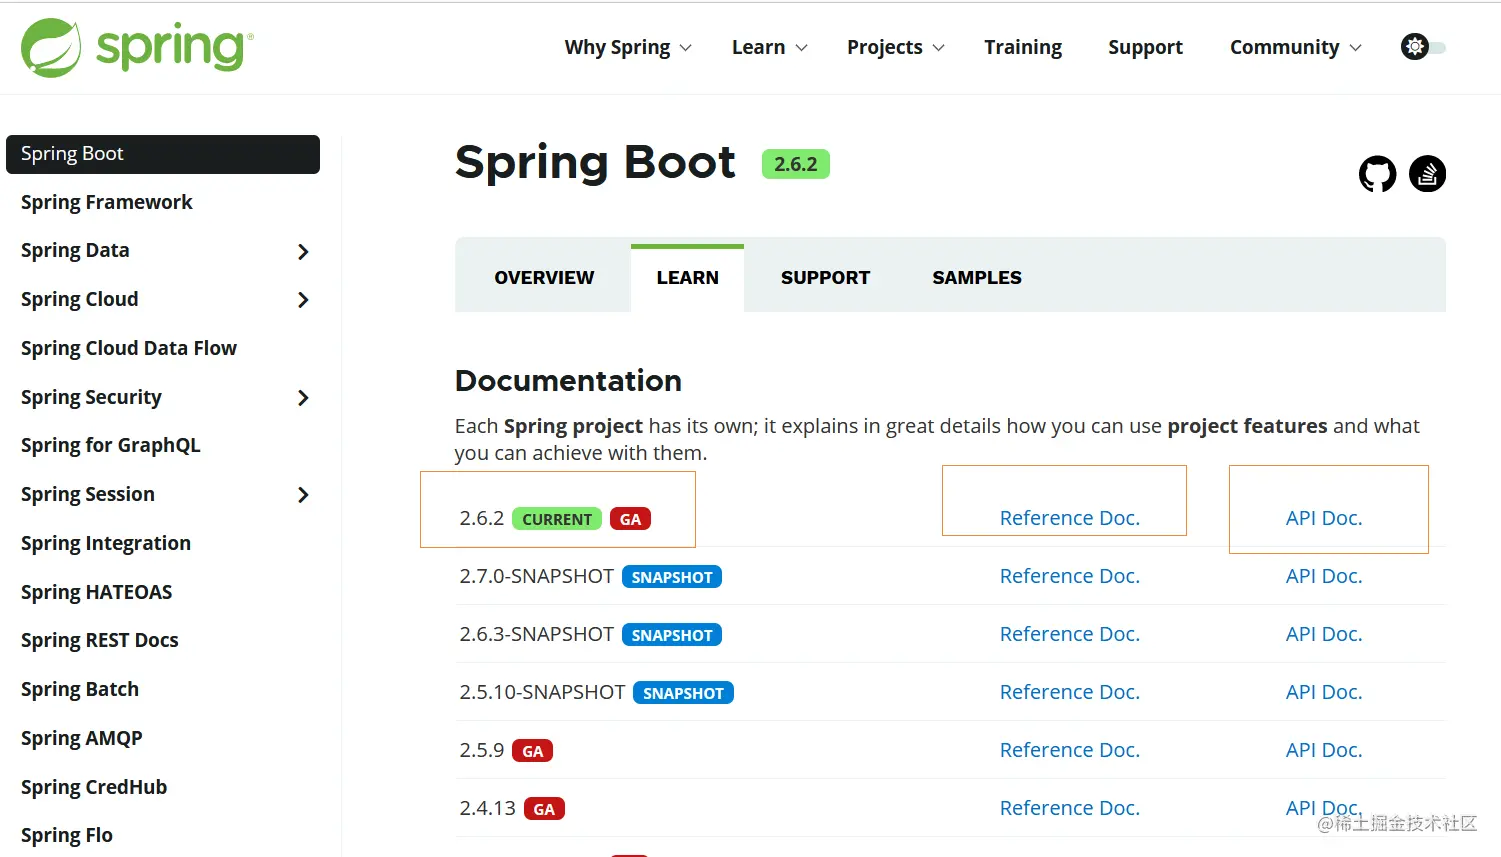Image resolution: width=1501 pixels, height=857 pixels.
Task: Expand the Spring Security submenu chevron
Action: tap(303, 398)
